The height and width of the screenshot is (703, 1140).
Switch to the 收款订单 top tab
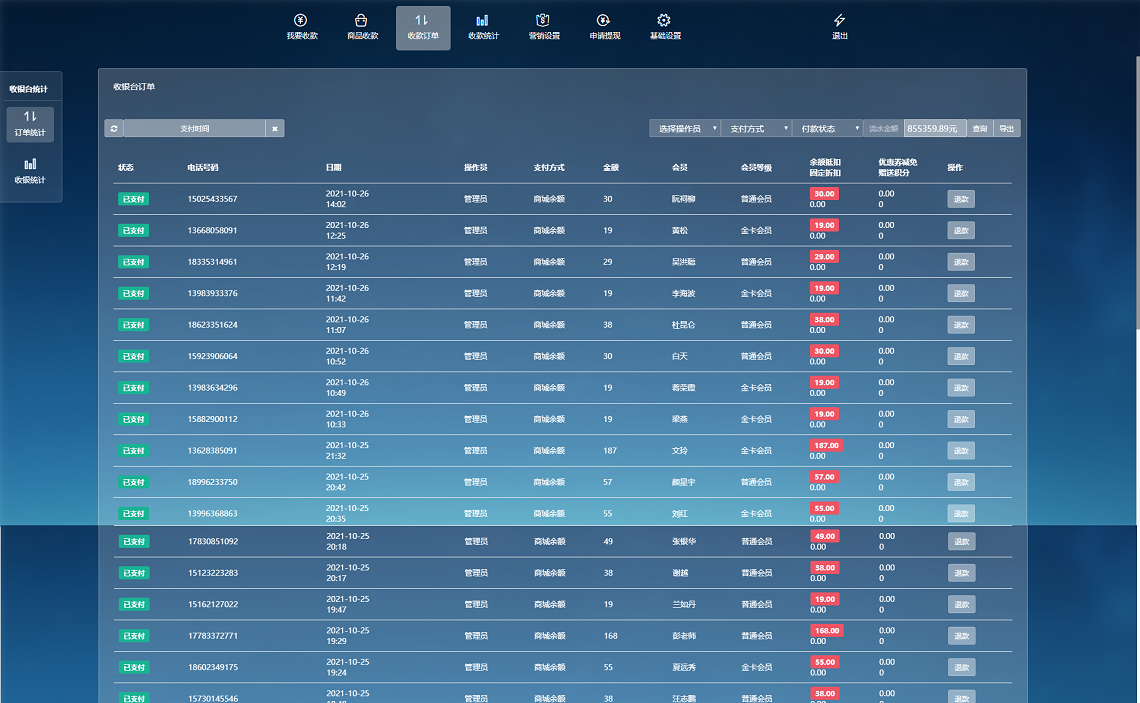coord(423,27)
